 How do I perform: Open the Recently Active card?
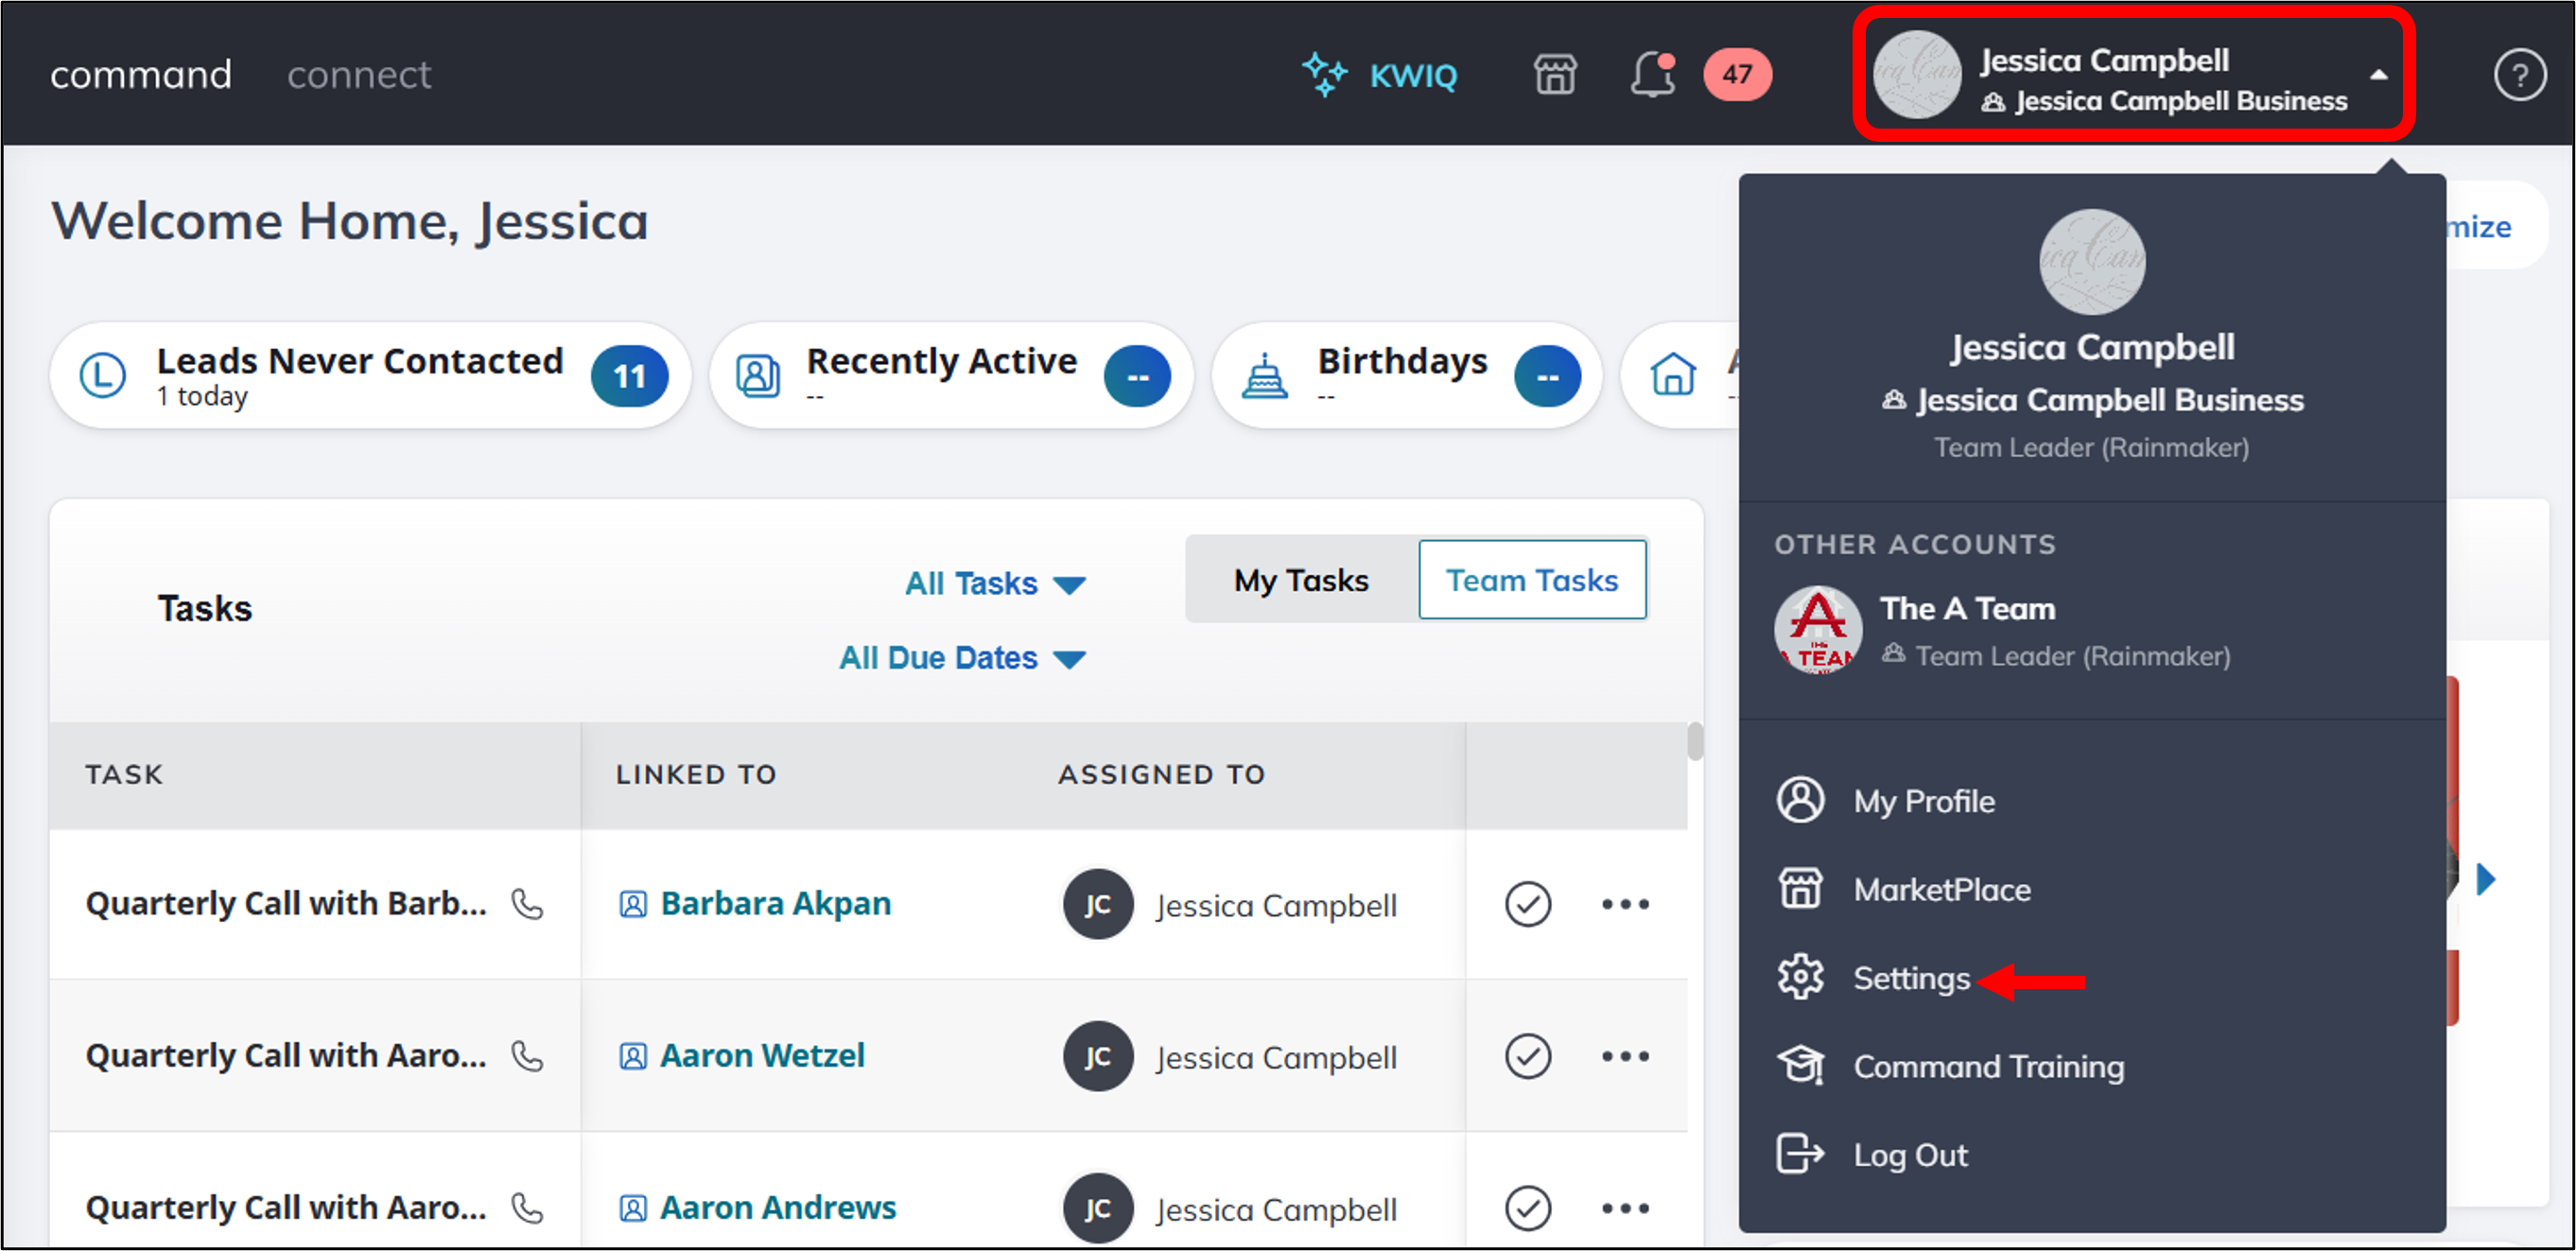[x=951, y=376]
